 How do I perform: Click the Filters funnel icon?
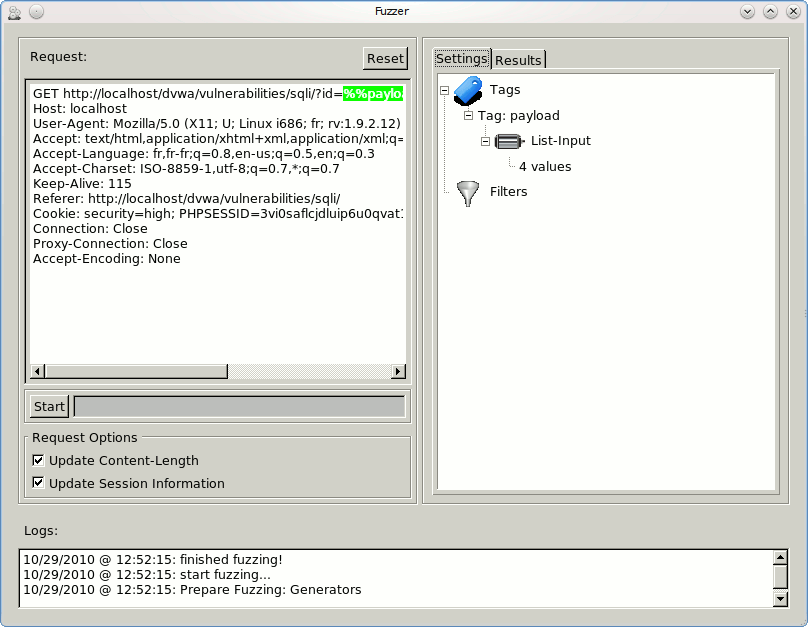pos(468,192)
